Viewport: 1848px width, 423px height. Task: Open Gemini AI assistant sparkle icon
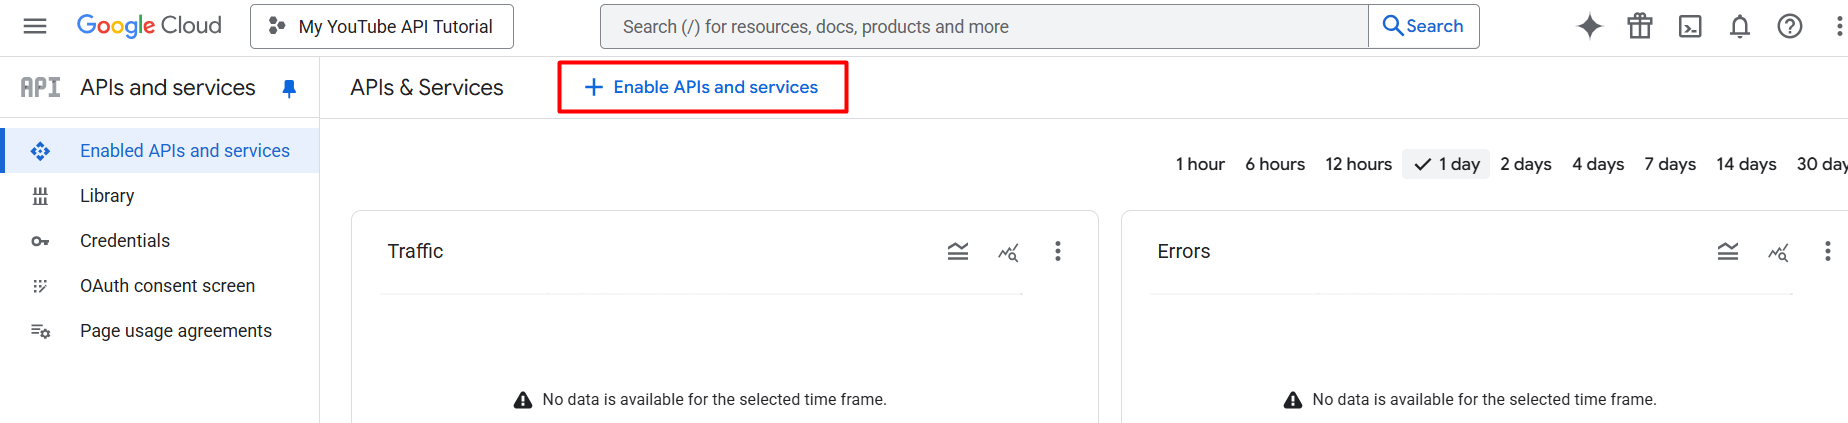pyautogui.click(x=1590, y=27)
